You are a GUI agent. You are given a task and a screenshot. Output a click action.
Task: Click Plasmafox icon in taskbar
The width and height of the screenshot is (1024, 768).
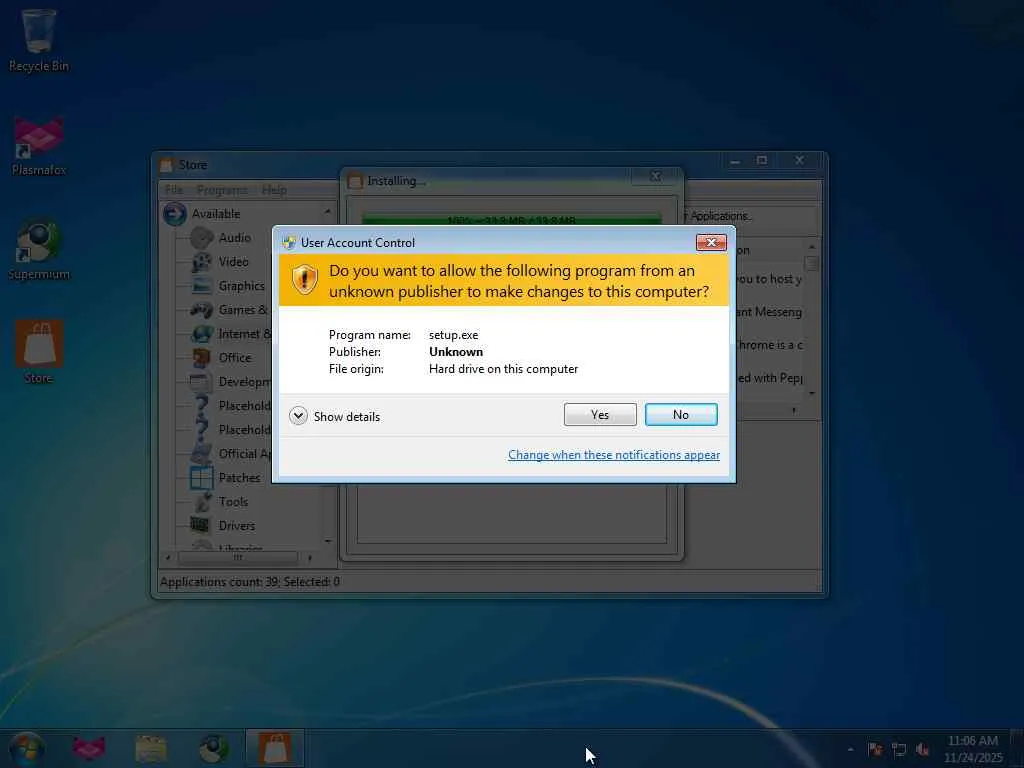pyautogui.click(x=88, y=748)
